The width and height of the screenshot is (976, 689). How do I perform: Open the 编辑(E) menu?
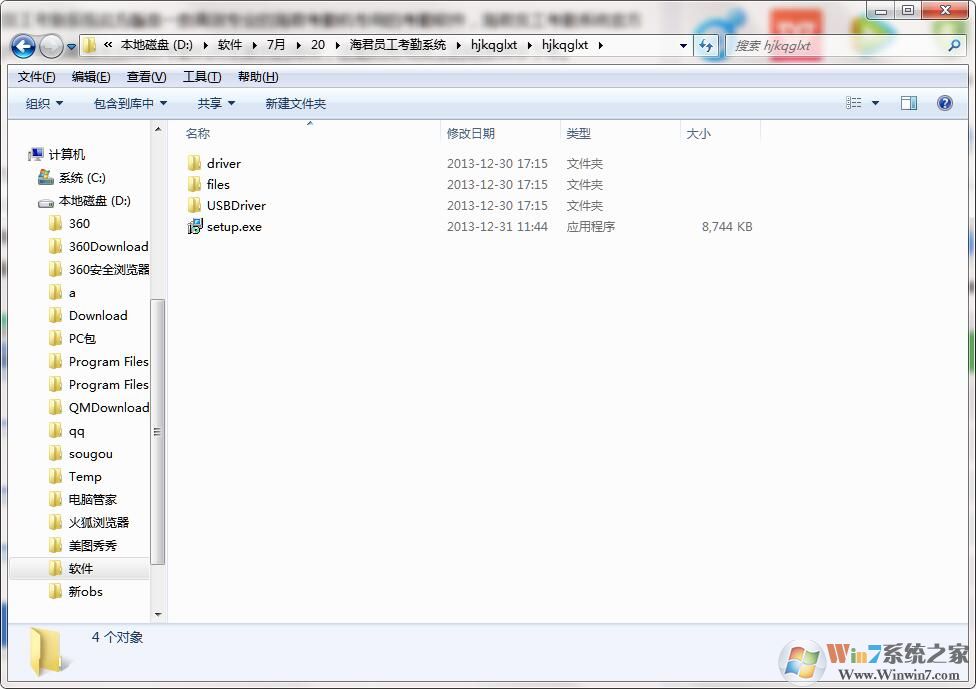coord(91,77)
